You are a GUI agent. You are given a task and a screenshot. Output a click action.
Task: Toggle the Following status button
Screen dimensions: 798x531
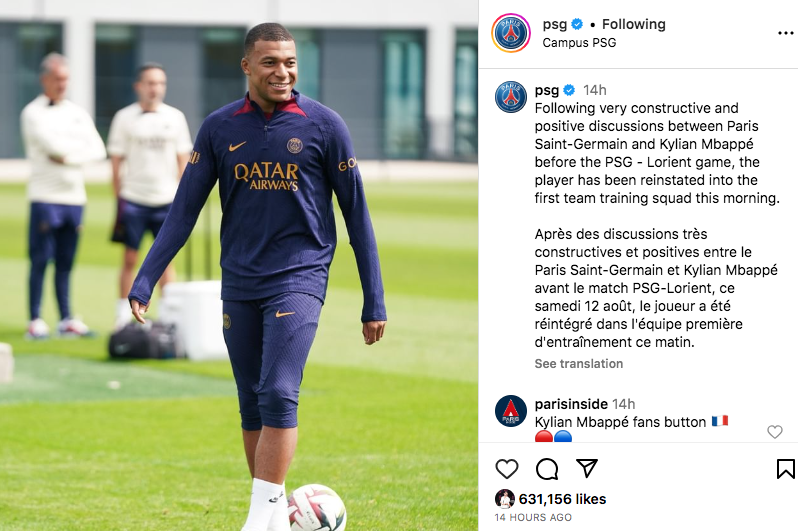[x=634, y=24]
